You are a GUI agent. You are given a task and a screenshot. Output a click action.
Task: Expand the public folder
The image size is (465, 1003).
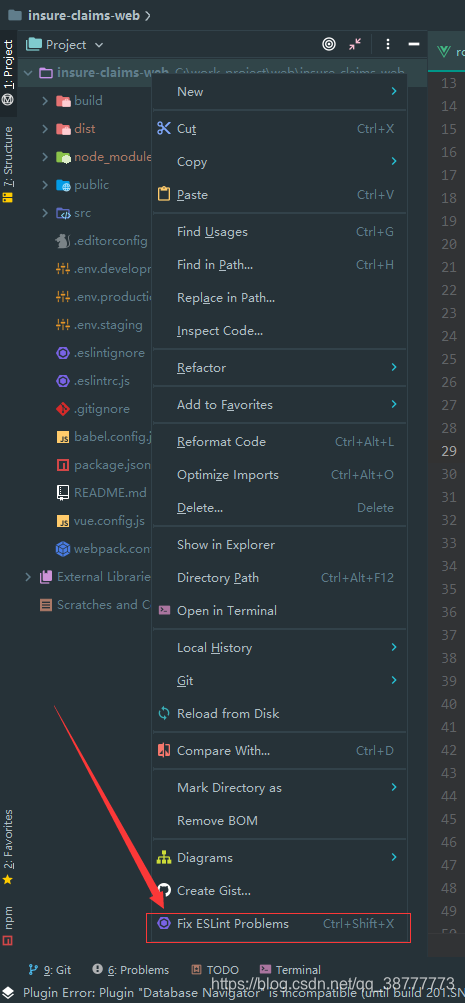pos(45,185)
